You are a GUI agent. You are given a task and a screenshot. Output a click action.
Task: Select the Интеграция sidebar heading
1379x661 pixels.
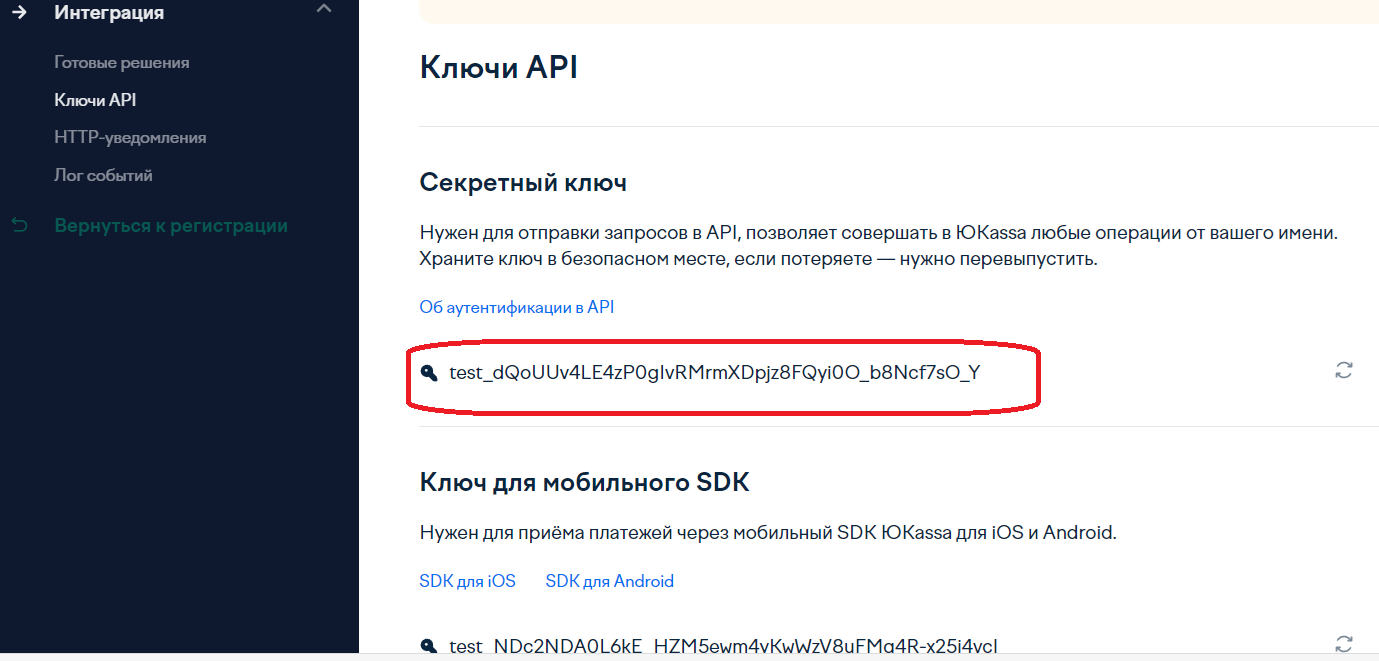tap(109, 13)
